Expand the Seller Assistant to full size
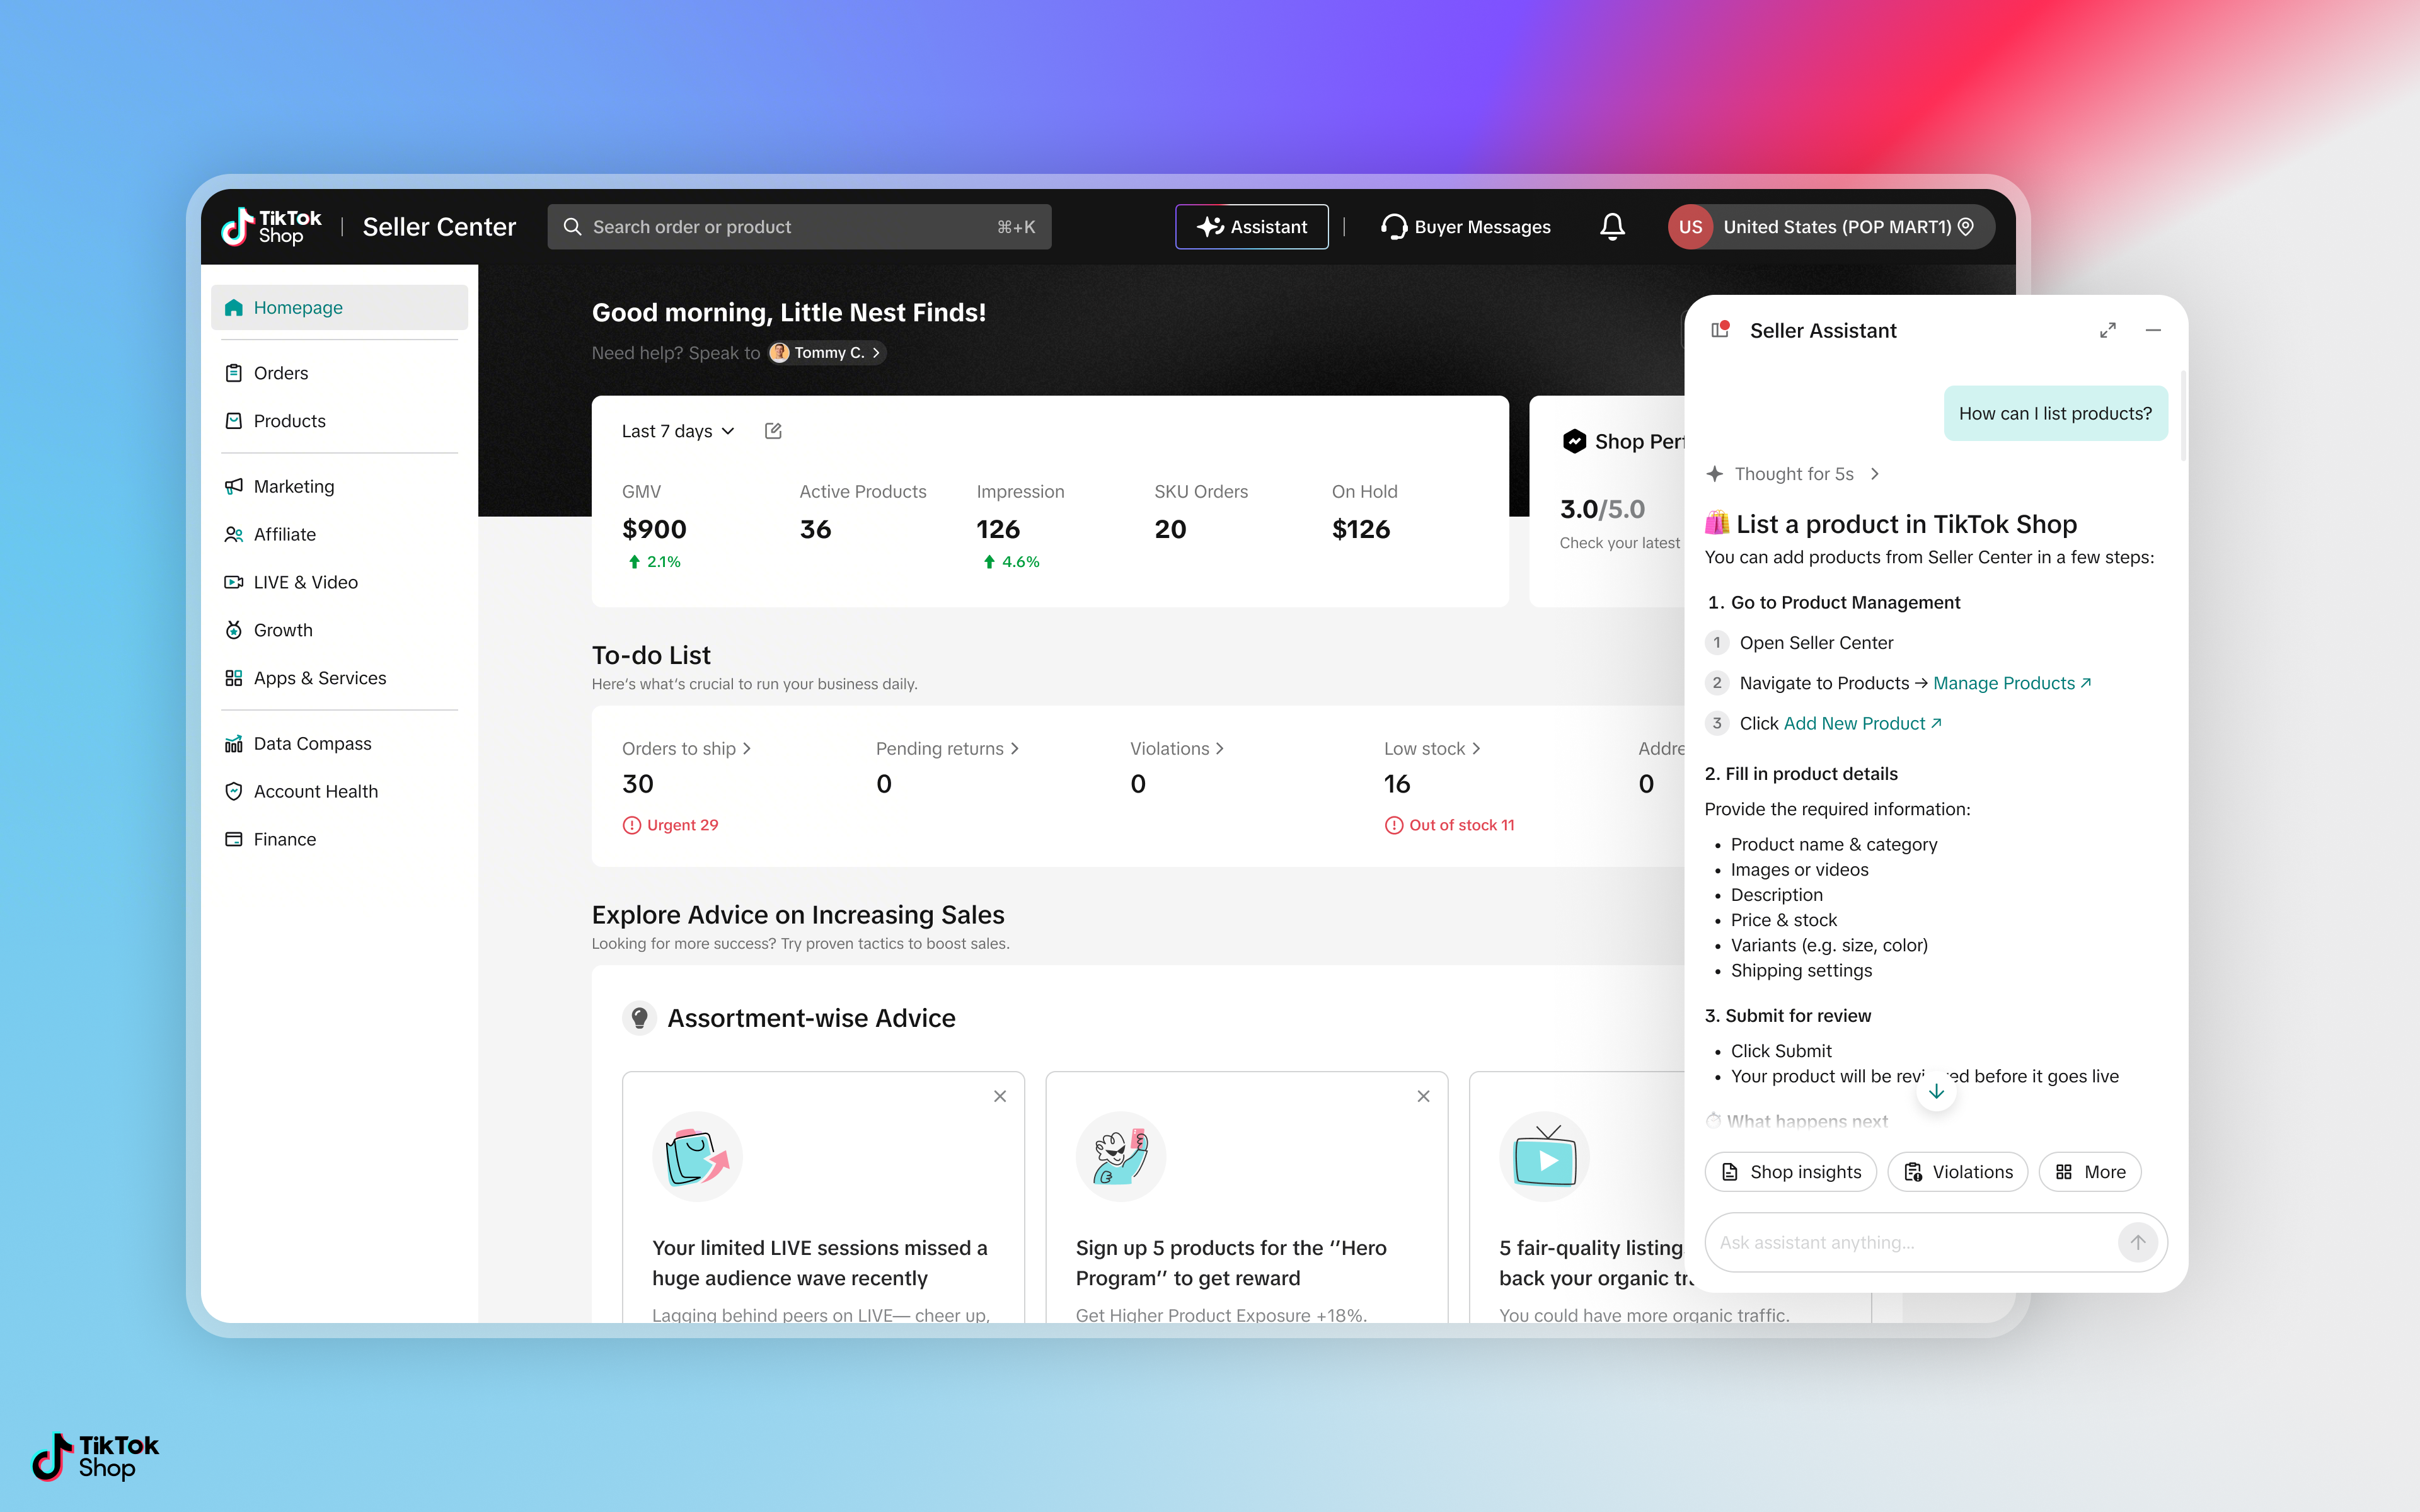This screenshot has width=2420, height=1512. pyautogui.click(x=2108, y=330)
